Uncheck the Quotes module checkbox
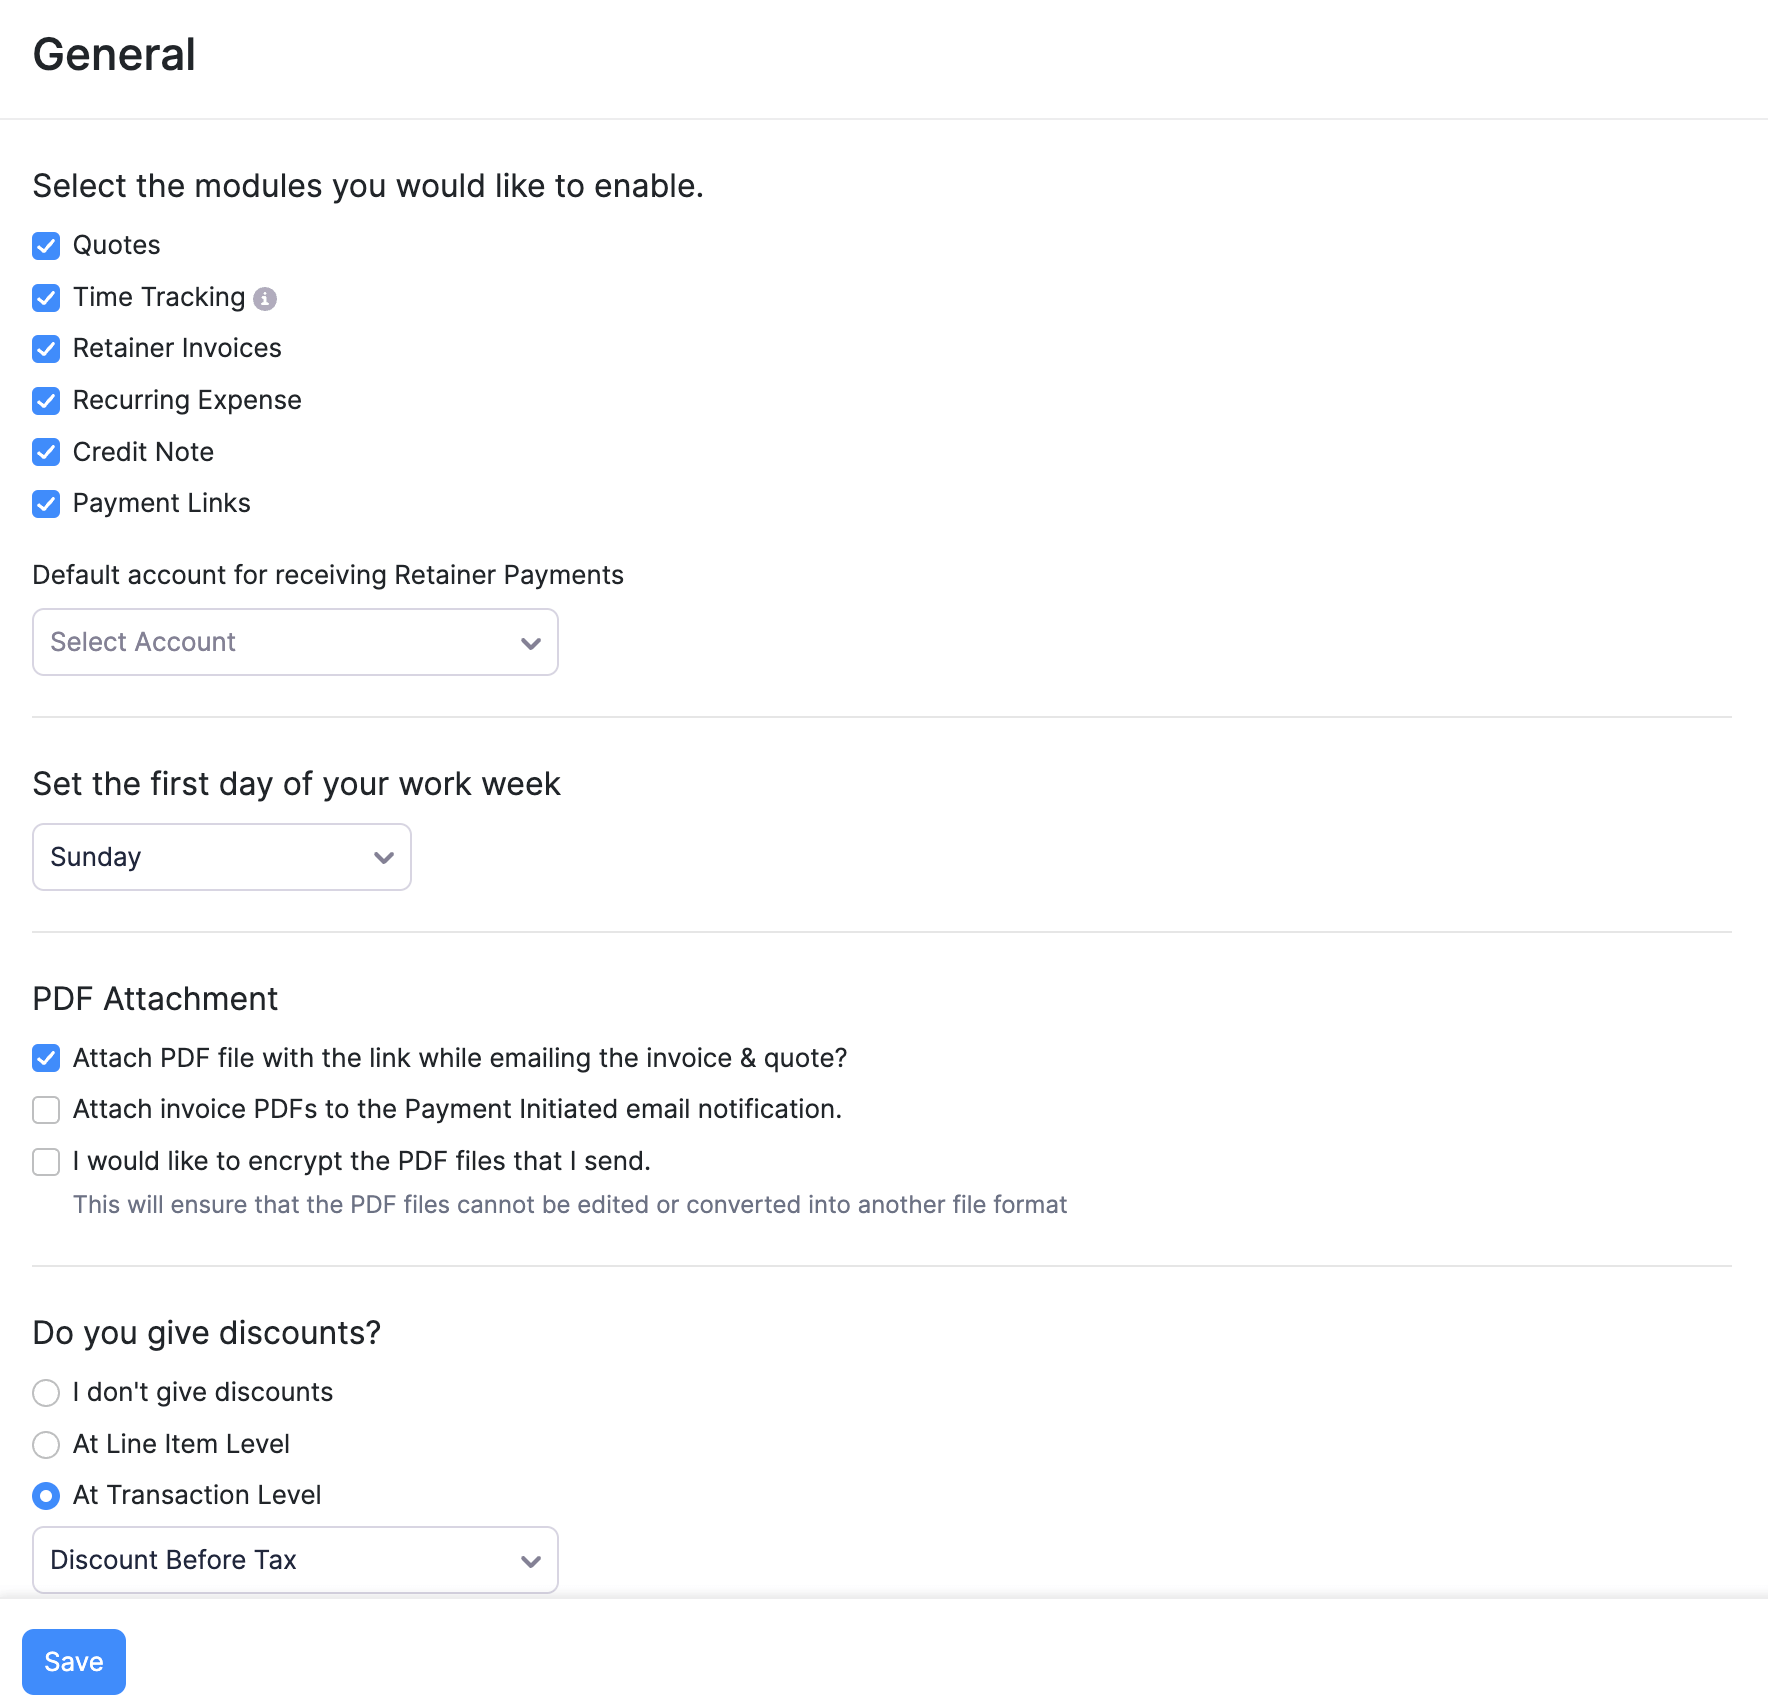 pos(46,246)
